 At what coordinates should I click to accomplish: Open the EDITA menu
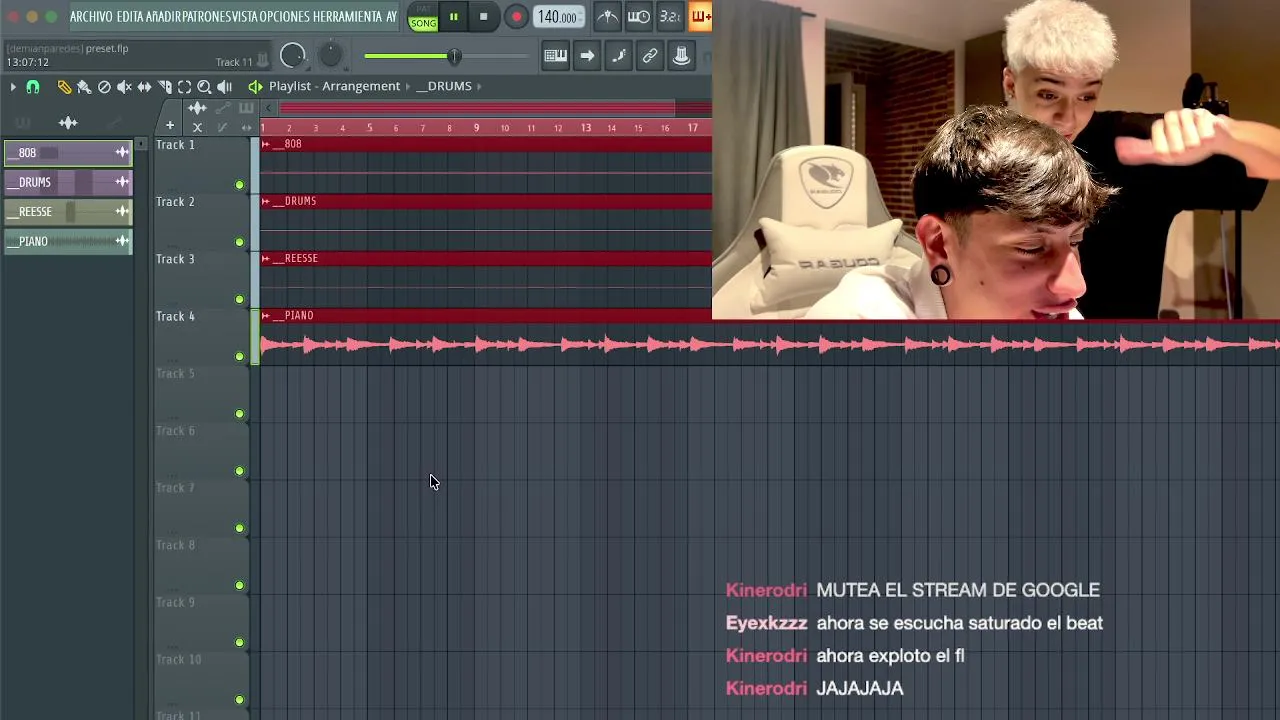tap(130, 17)
